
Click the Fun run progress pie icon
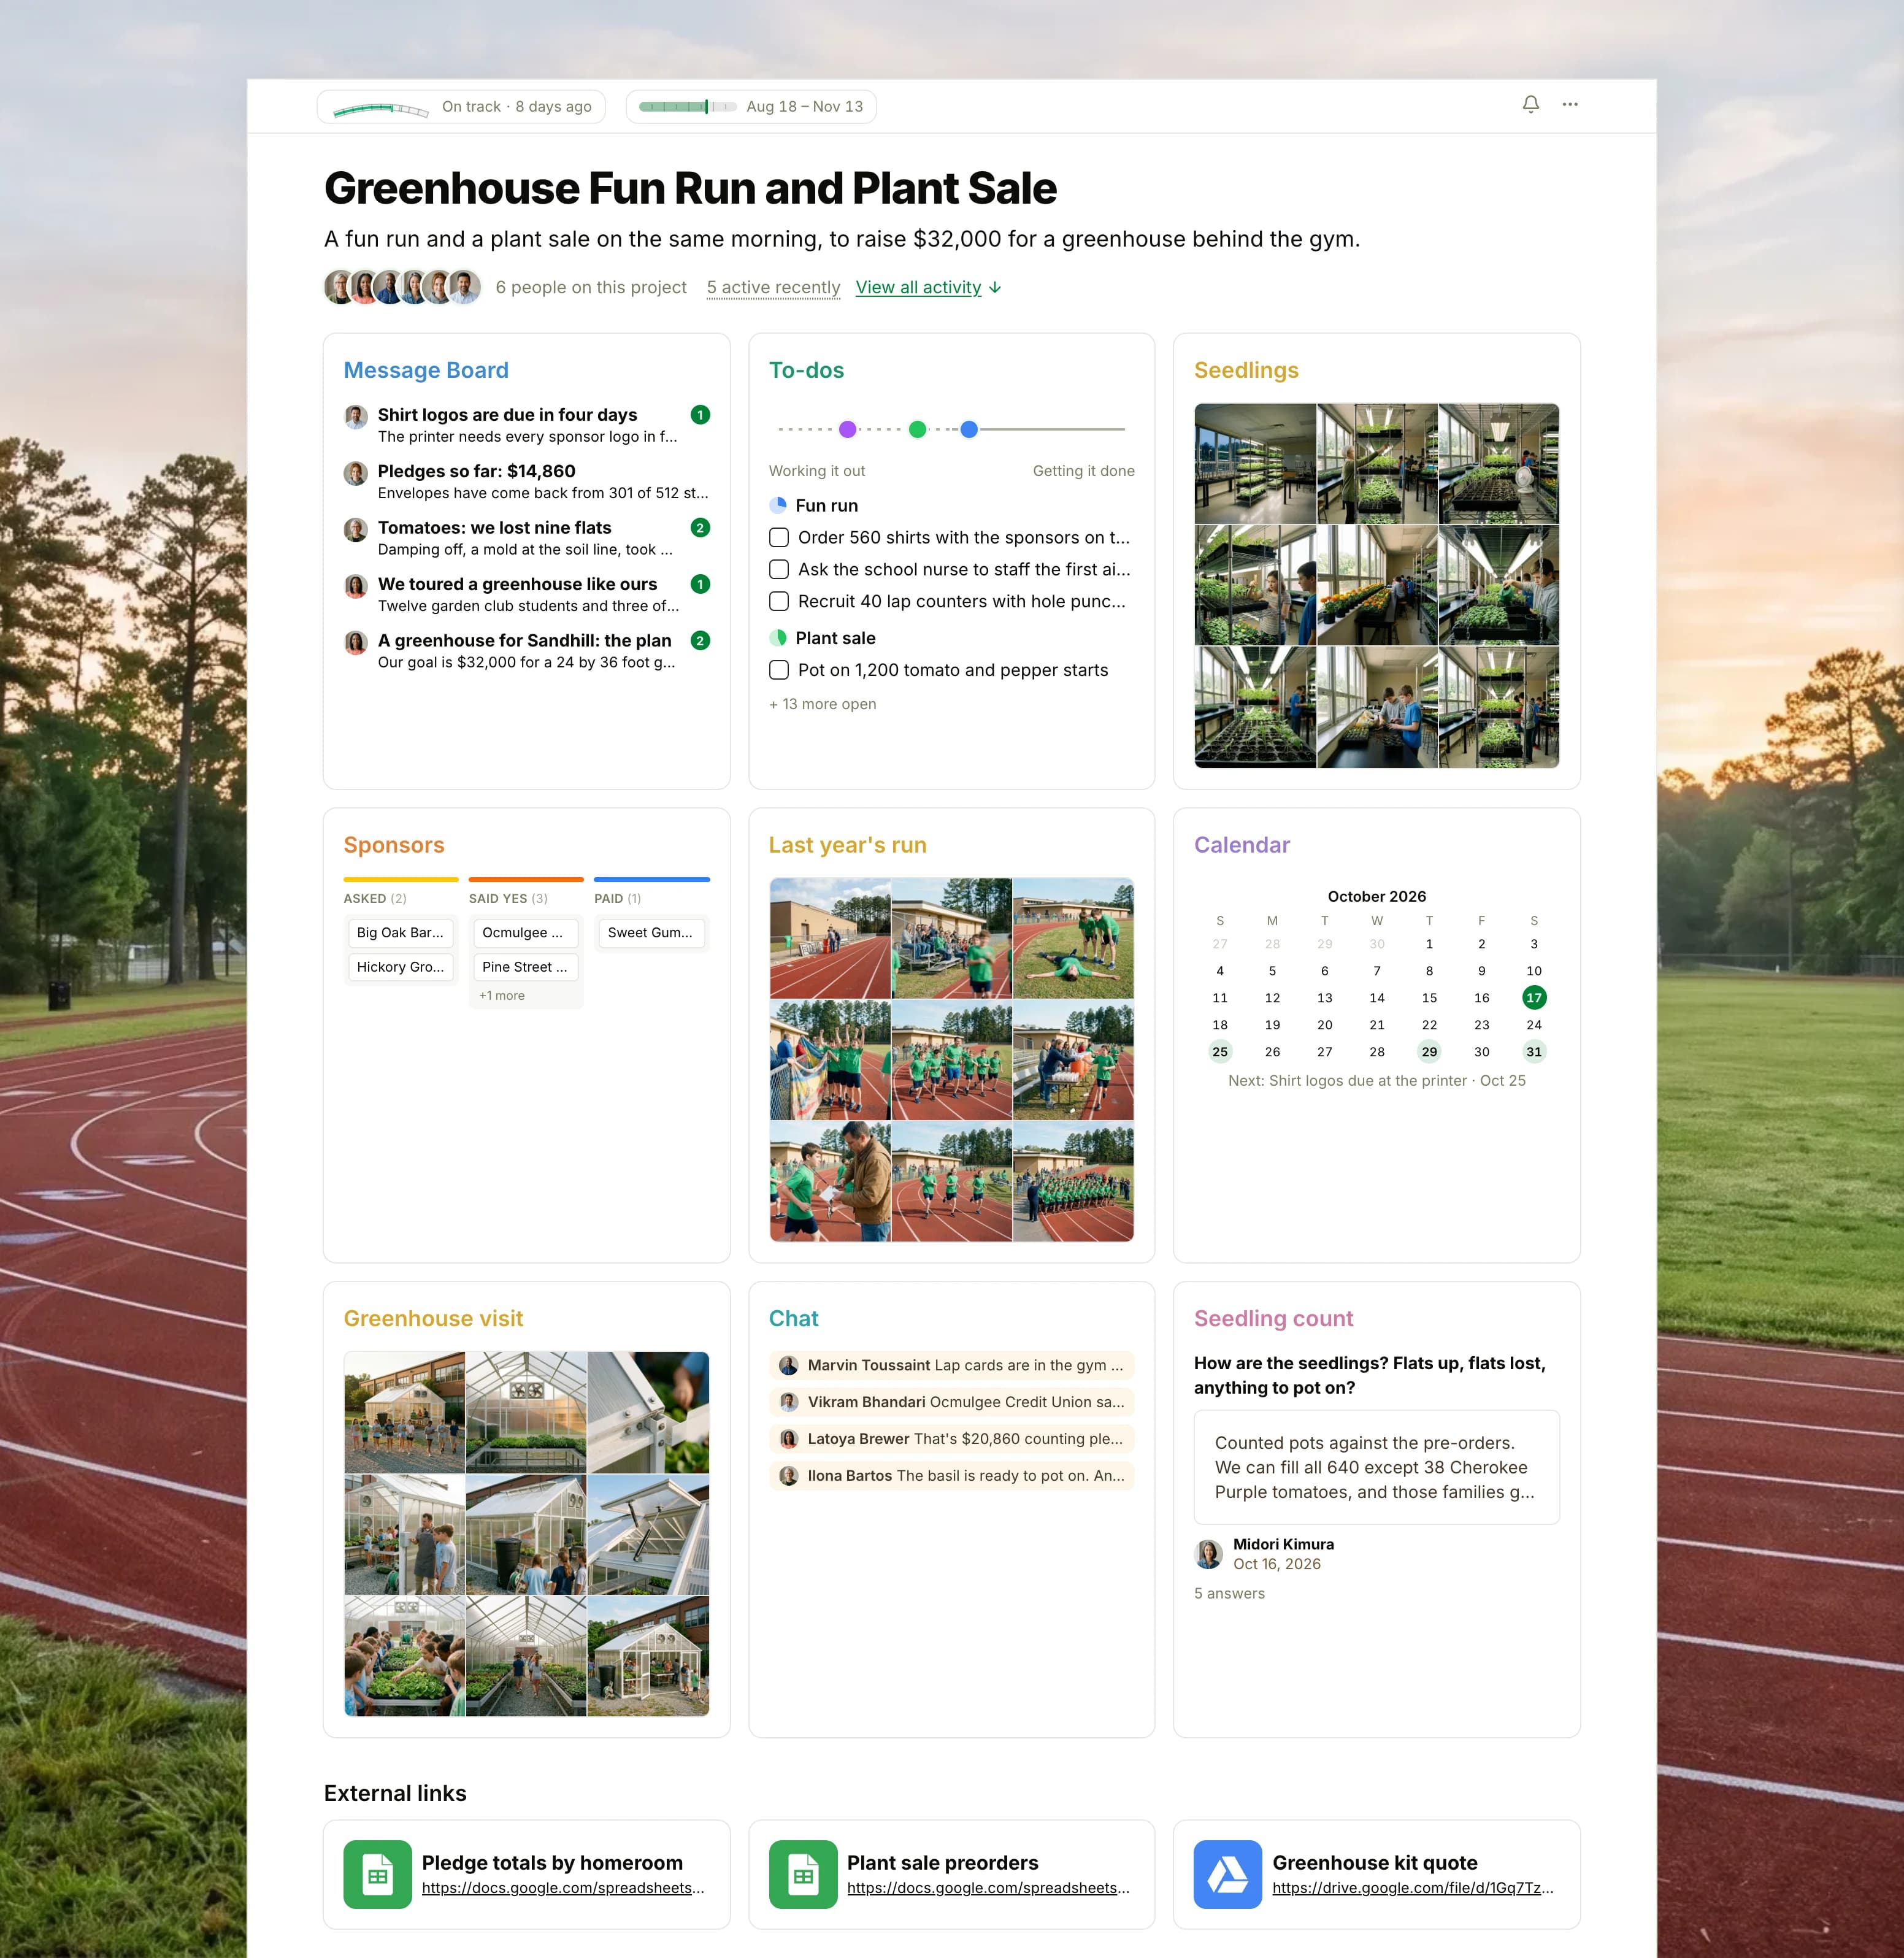click(778, 505)
